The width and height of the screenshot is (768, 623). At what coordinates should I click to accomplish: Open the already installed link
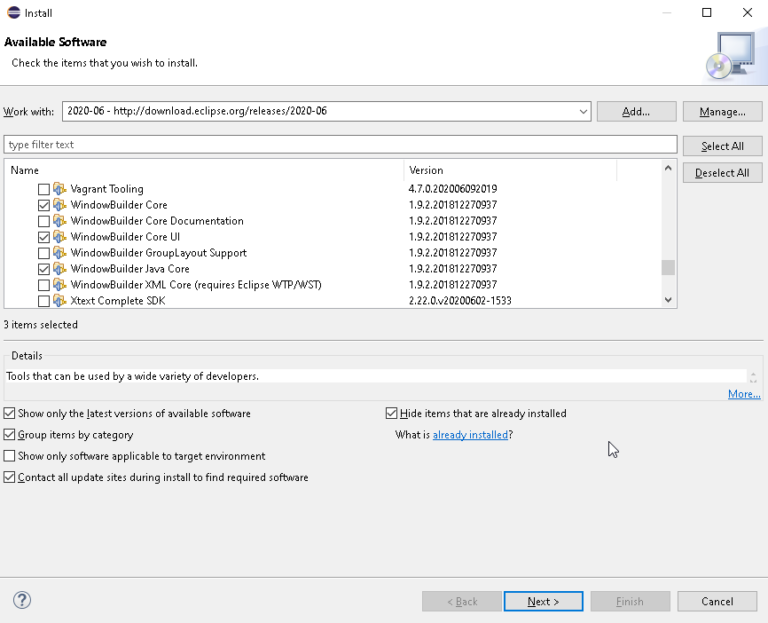[x=470, y=435]
